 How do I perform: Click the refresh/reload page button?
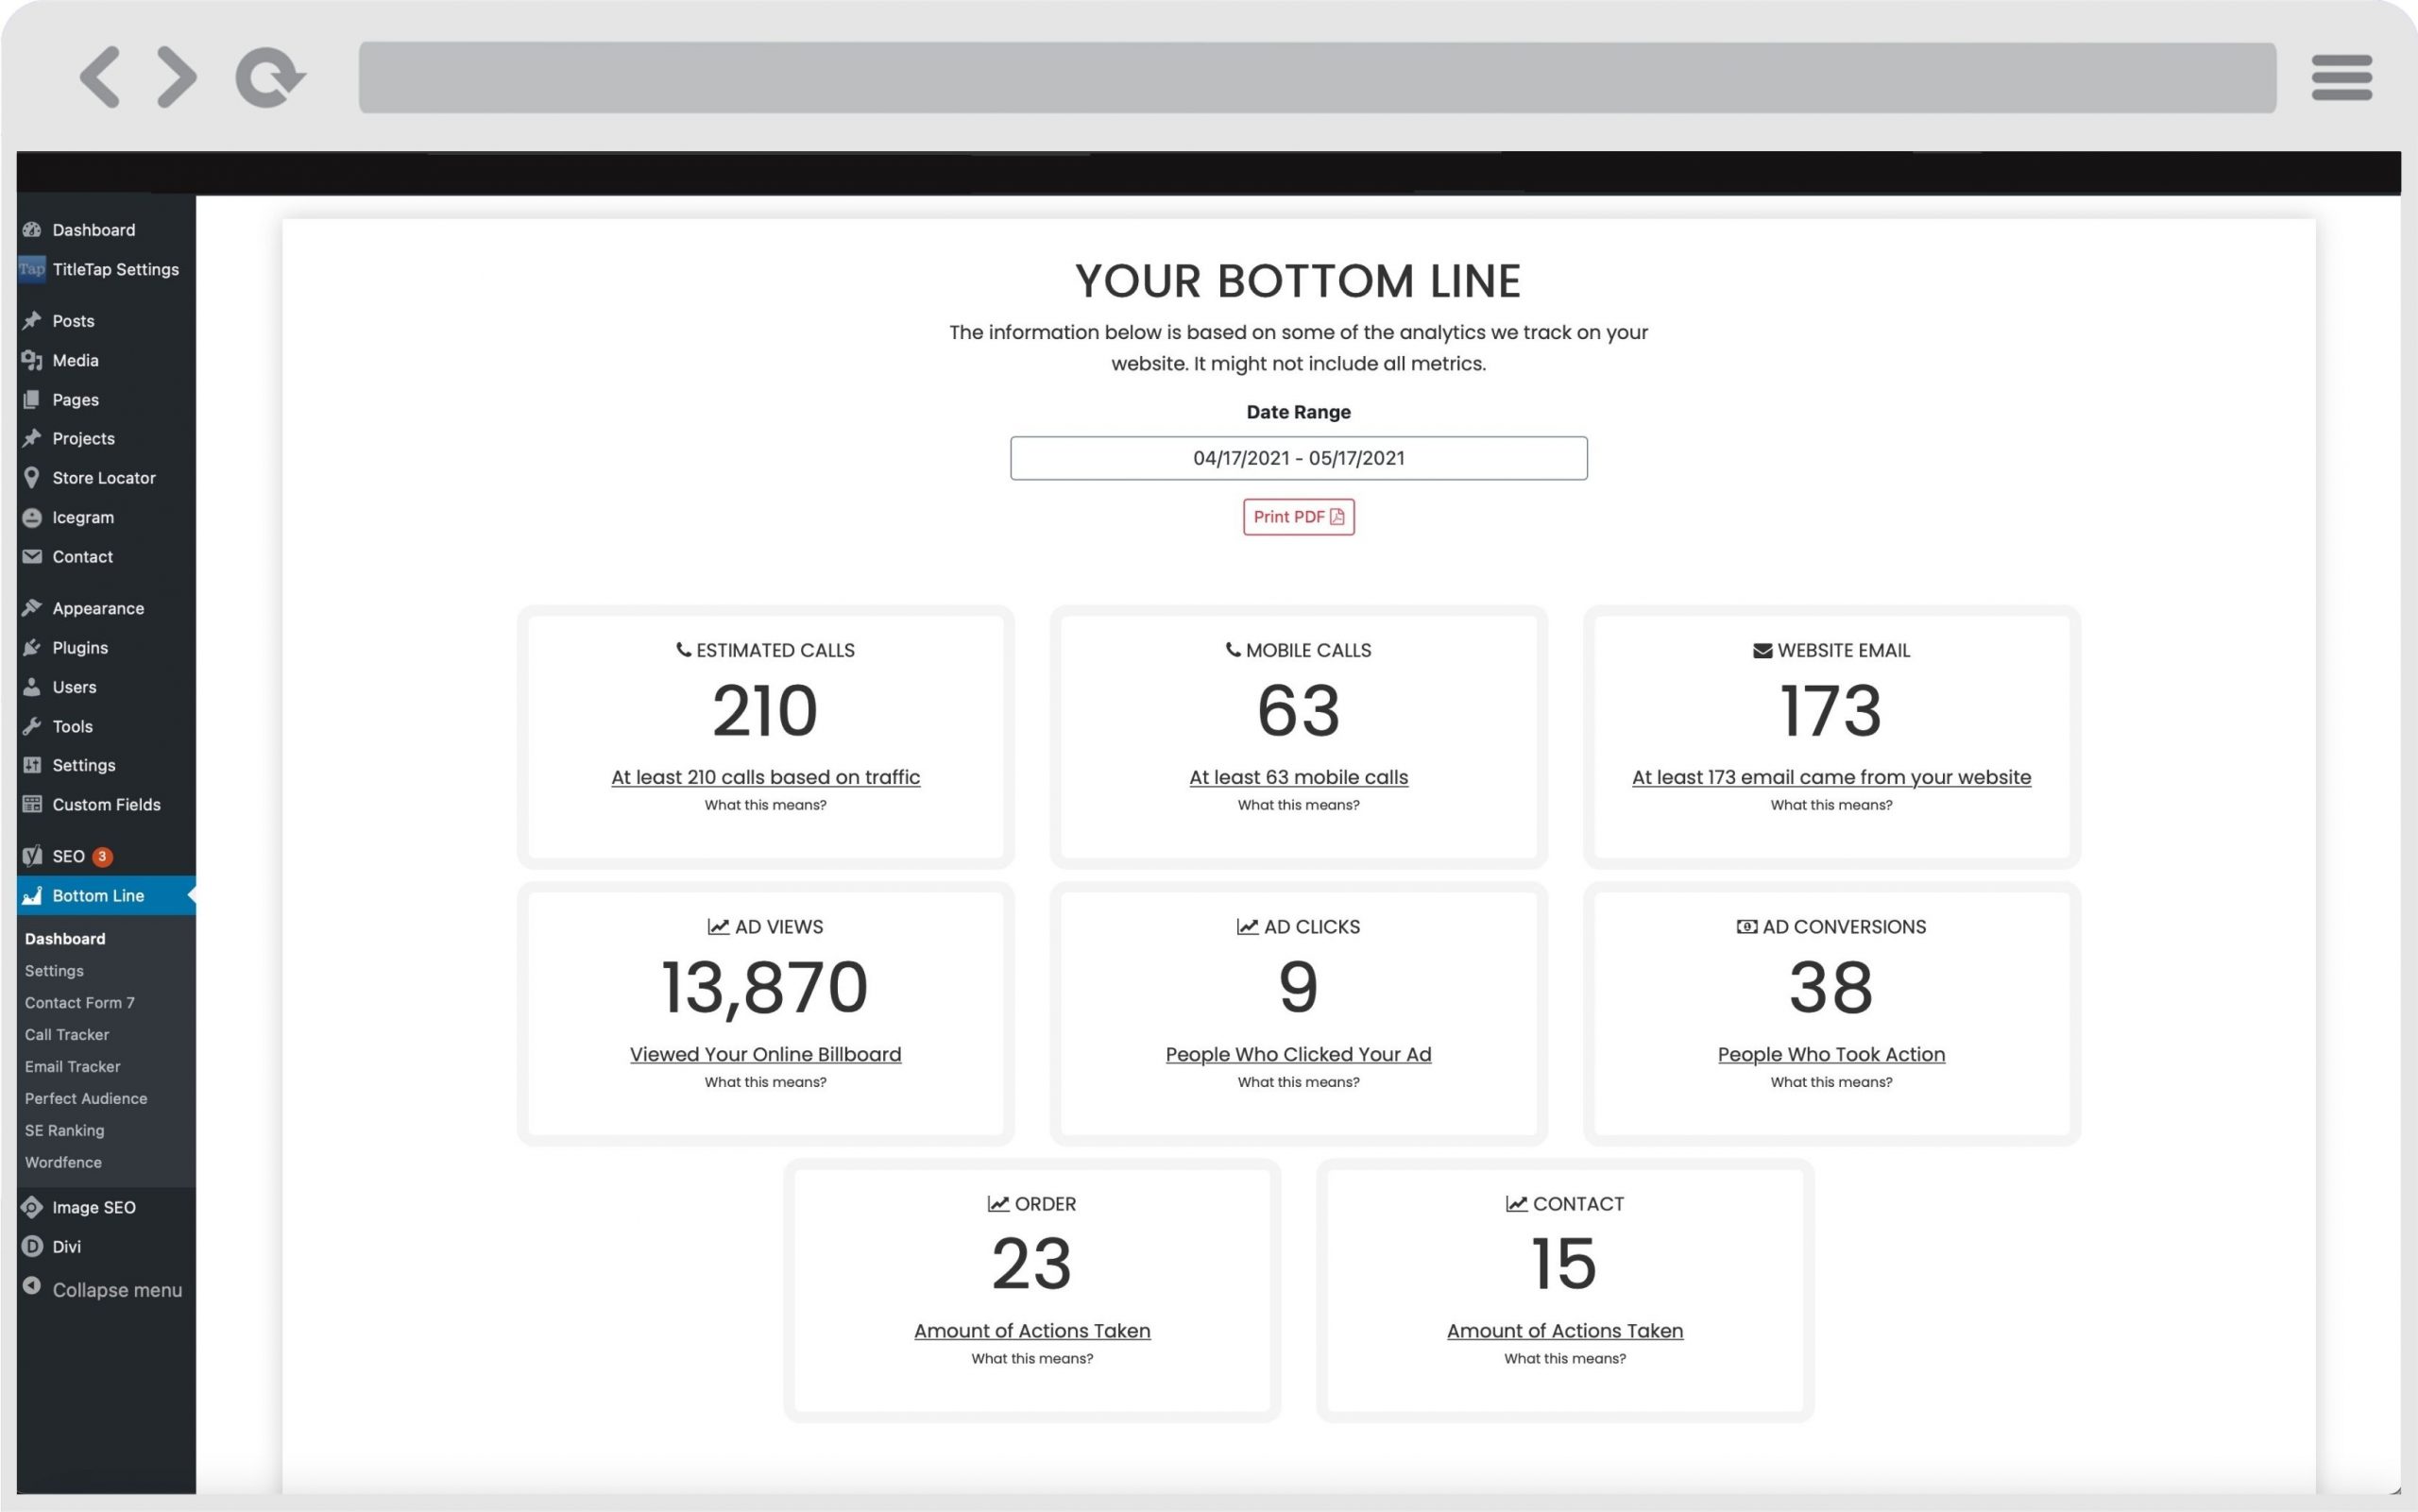click(x=268, y=76)
